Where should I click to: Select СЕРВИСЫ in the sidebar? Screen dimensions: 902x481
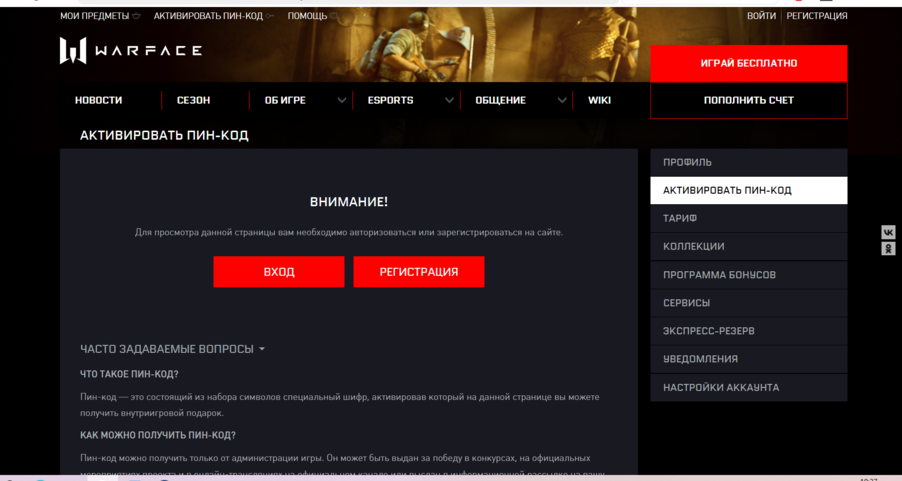[x=748, y=303]
